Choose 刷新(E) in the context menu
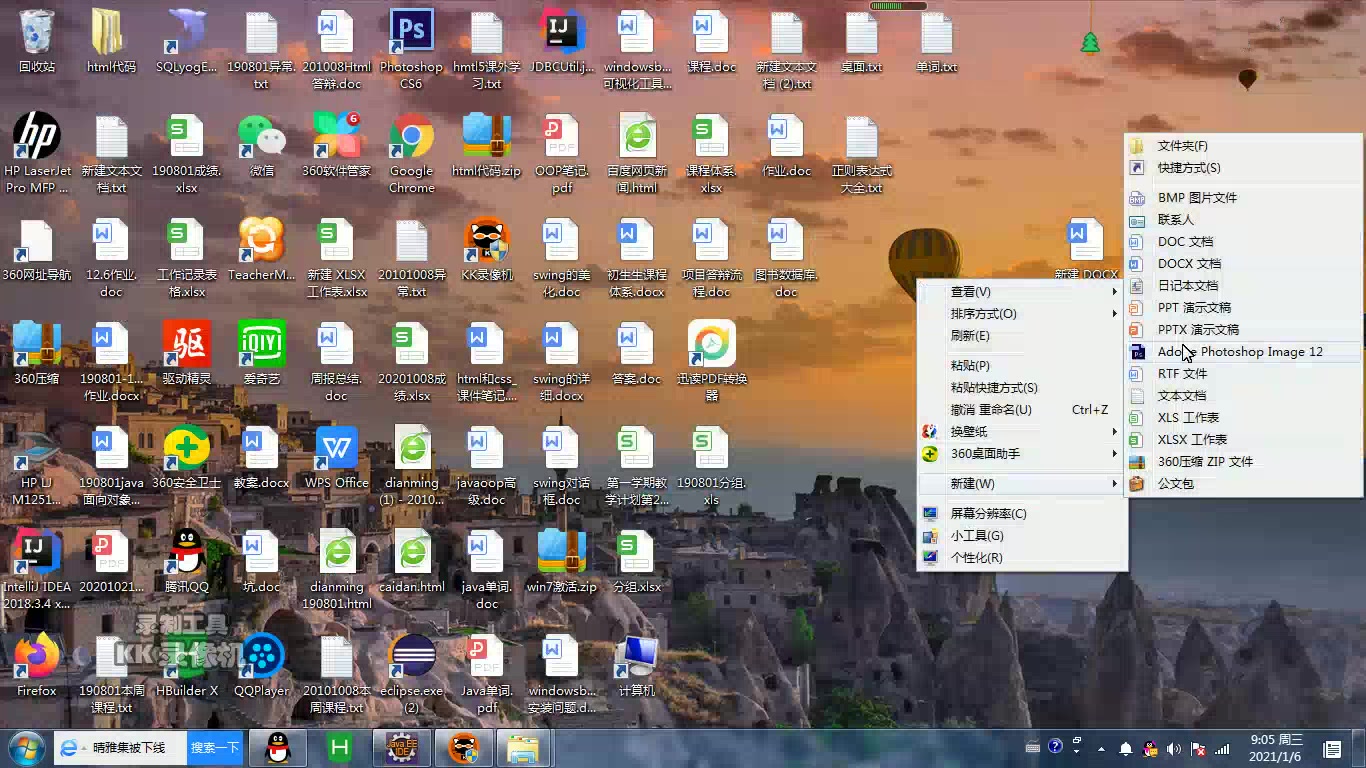 coord(1022,336)
